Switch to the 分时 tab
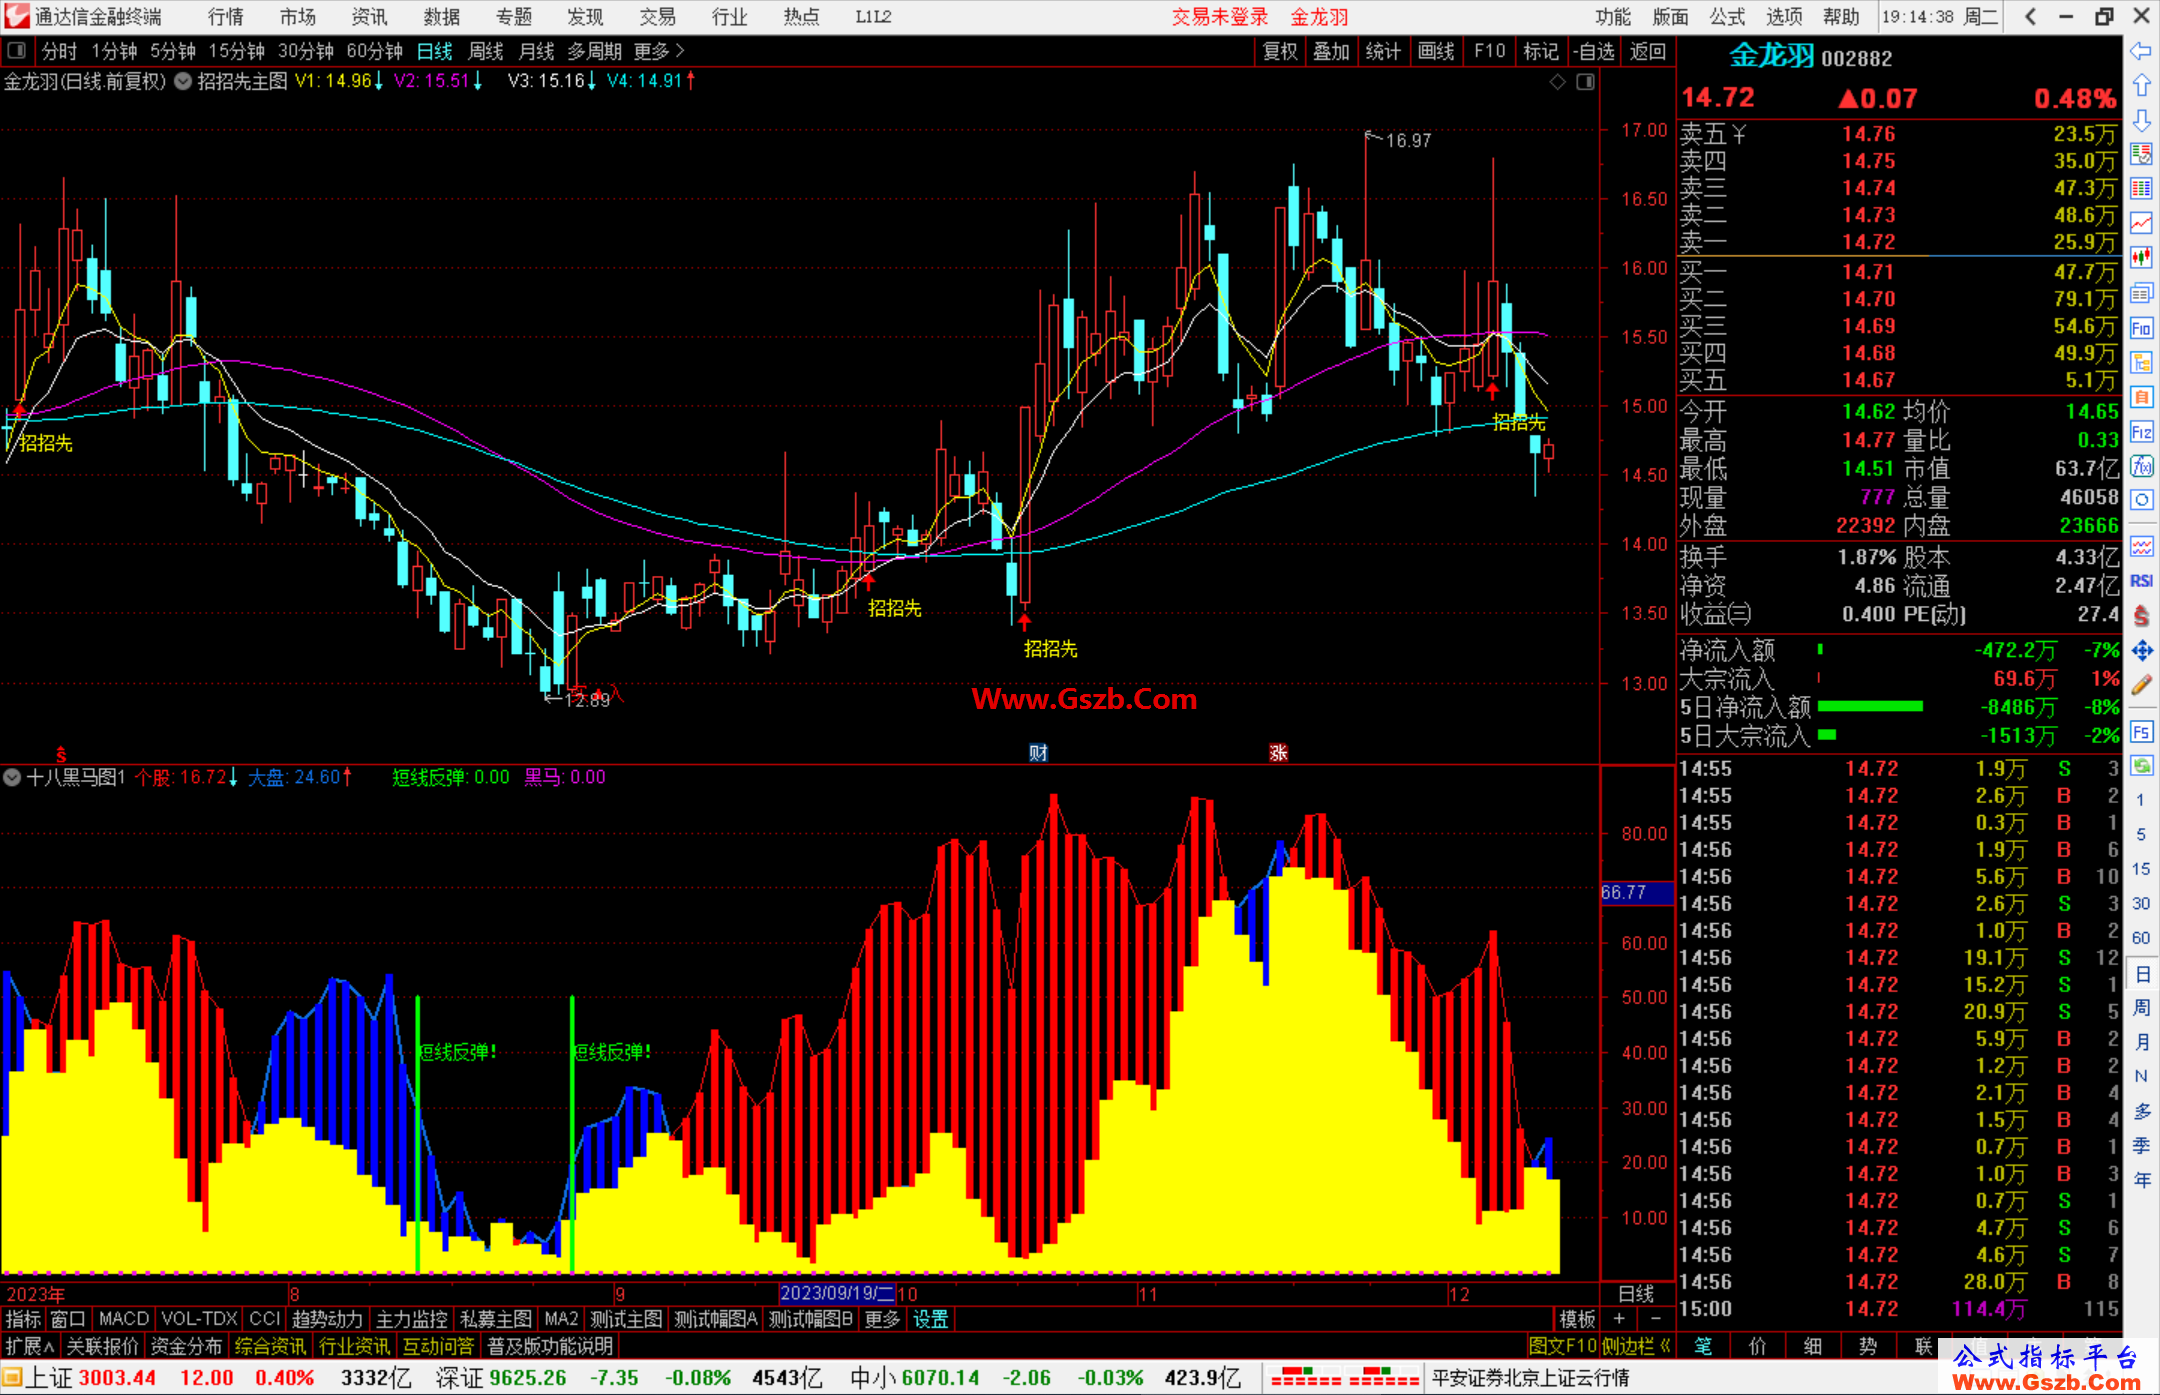This screenshot has width=2160, height=1395. click(59, 51)
